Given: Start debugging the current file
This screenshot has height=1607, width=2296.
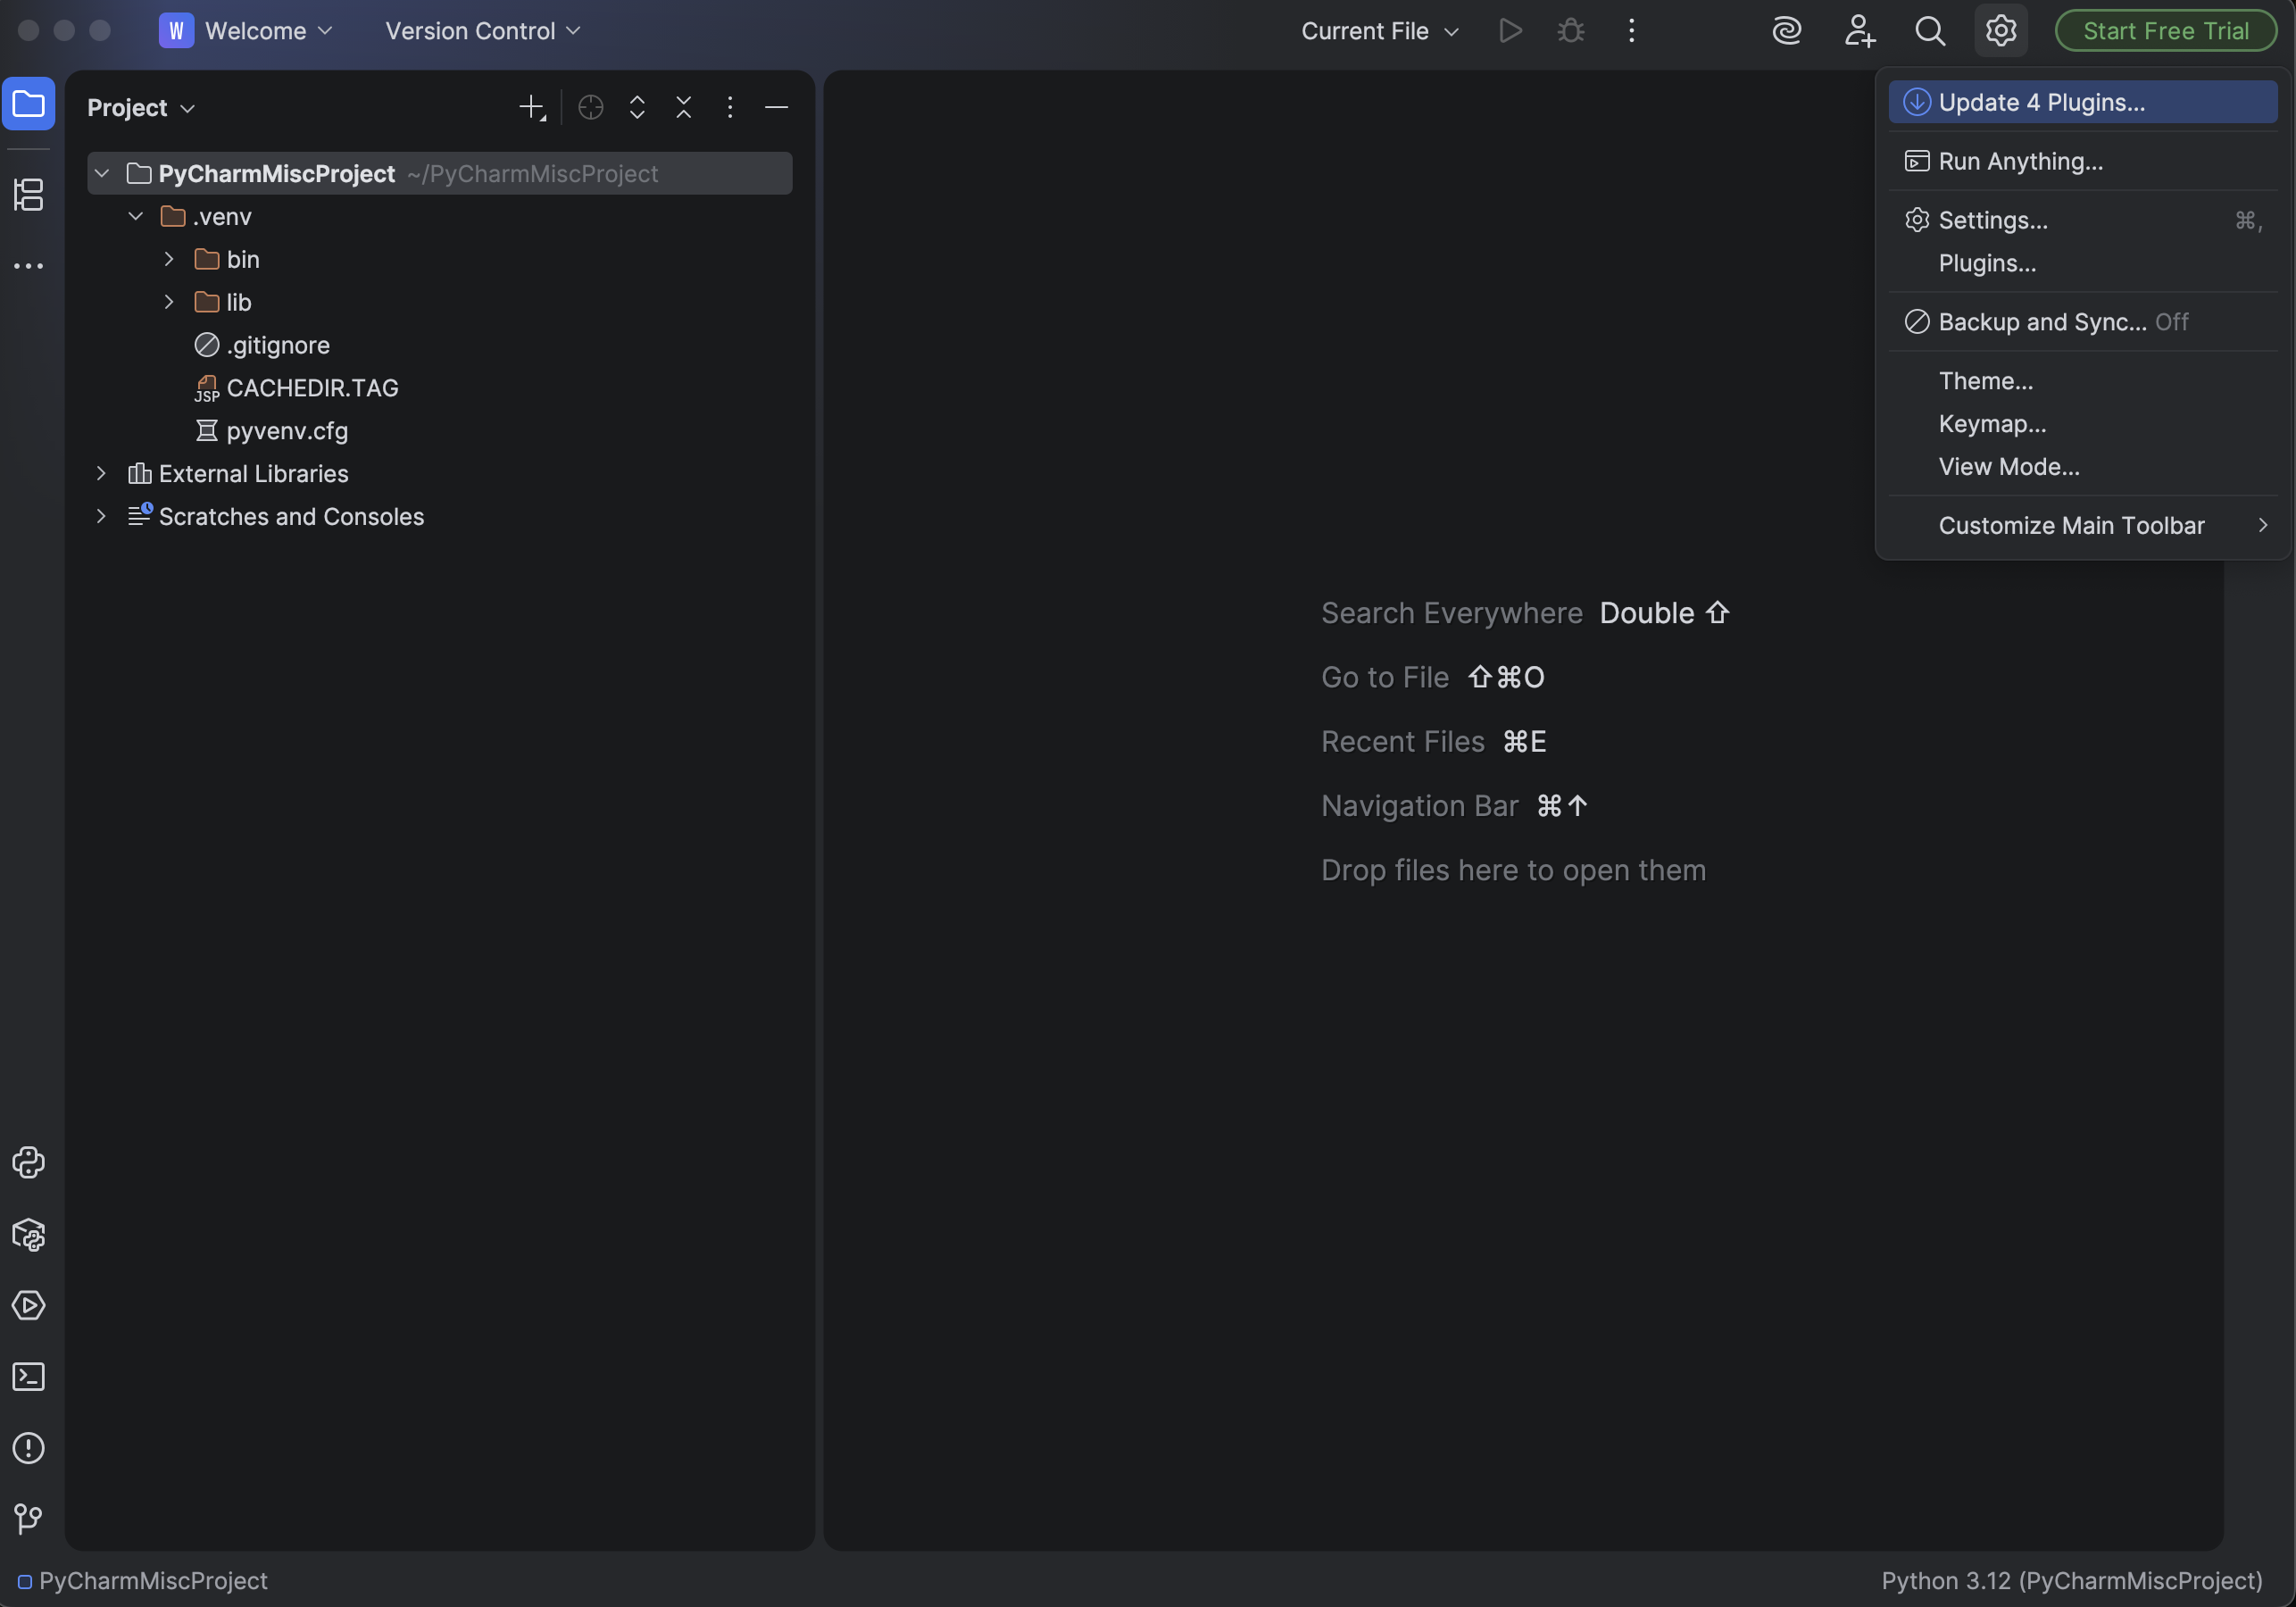Looking at the screenshot, I should (1570, 30).
